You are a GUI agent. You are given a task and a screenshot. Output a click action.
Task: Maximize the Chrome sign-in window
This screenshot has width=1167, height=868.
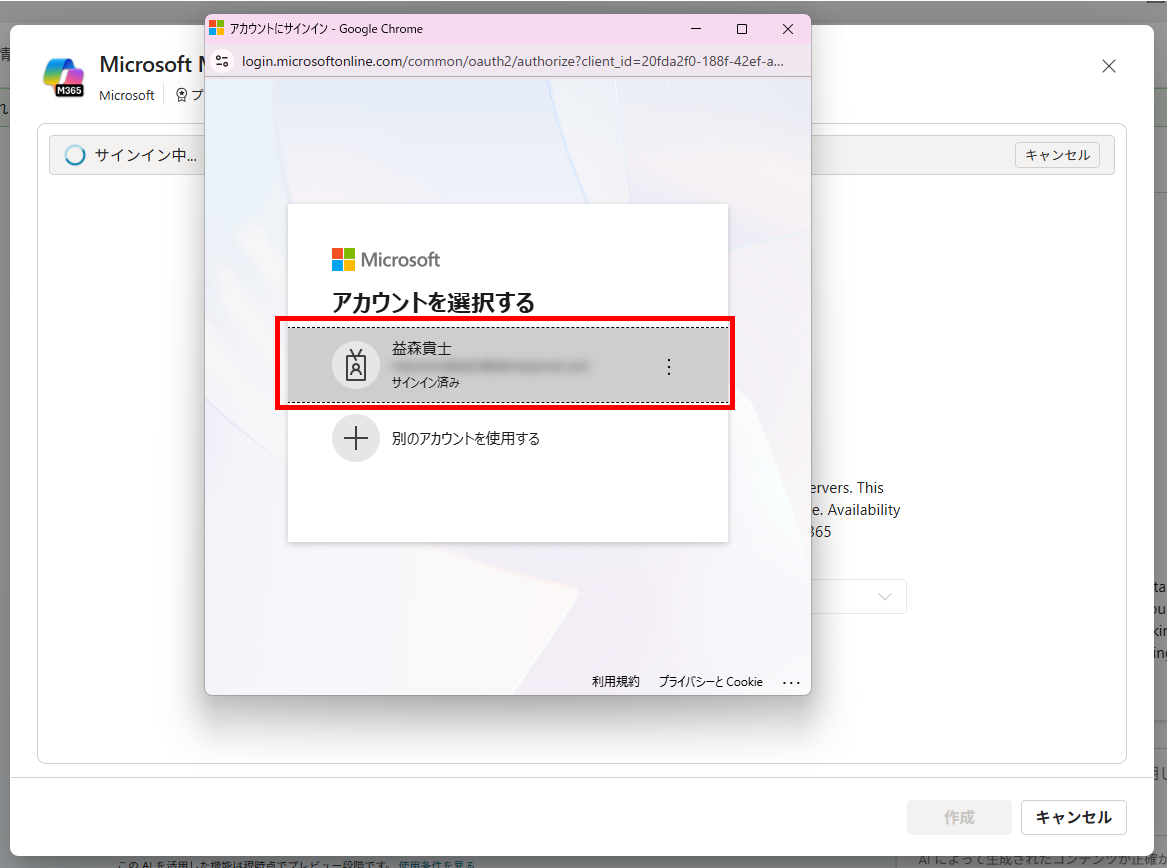(x=742, y=29)
